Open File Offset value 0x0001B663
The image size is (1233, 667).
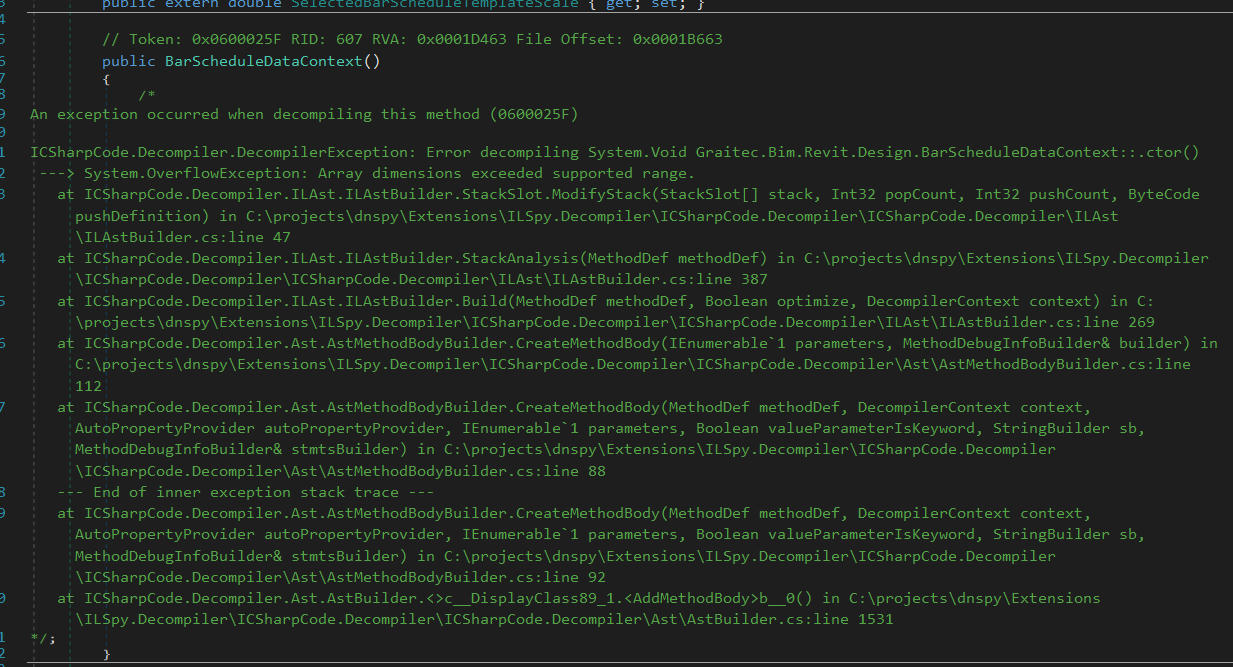(x=678, y=40)
